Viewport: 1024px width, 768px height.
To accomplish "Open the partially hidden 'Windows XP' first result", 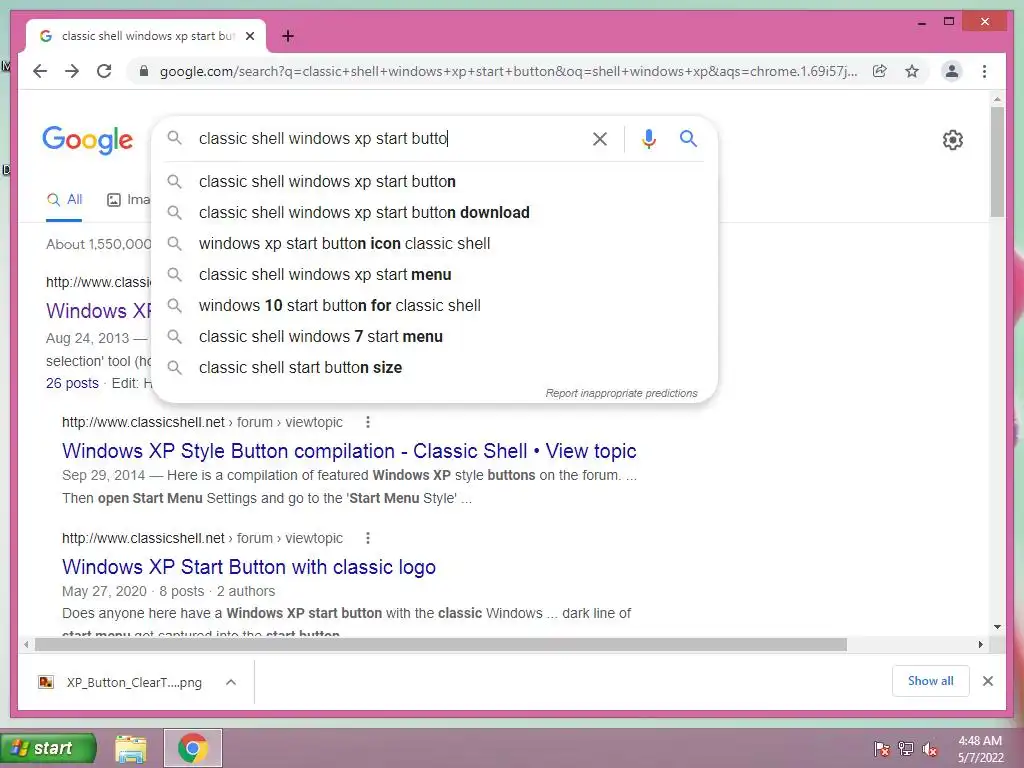I will 99,311.
